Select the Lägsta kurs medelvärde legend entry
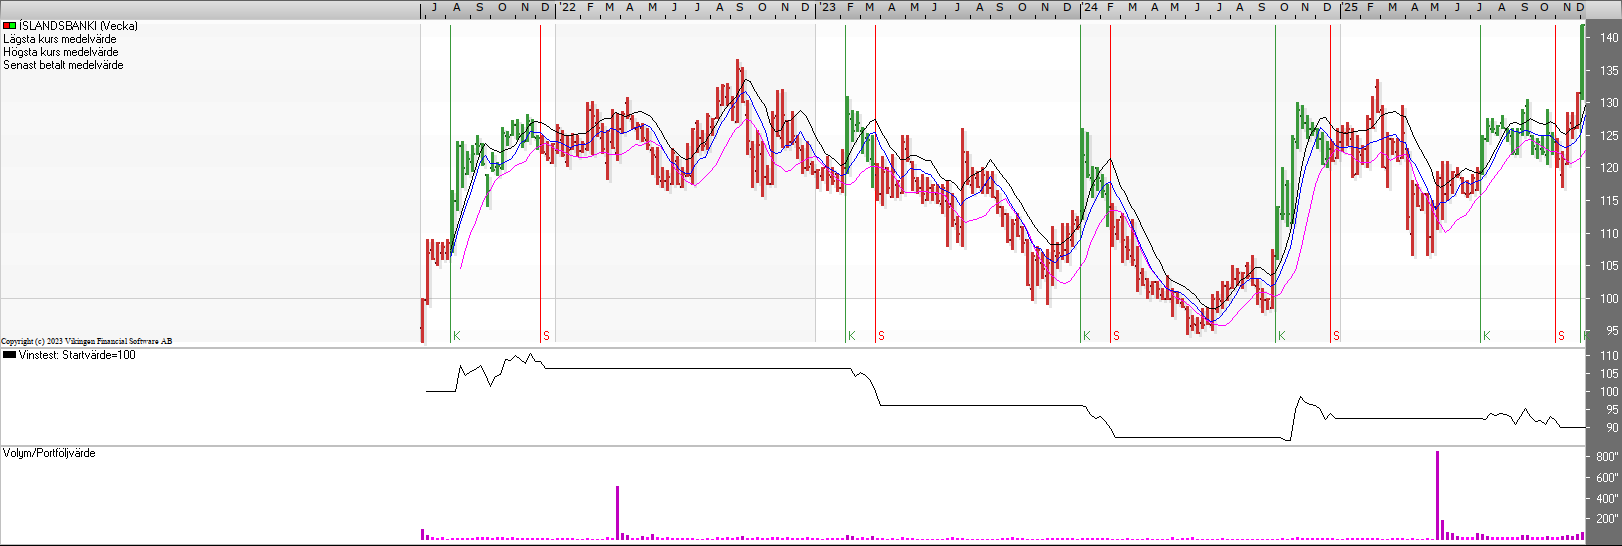The image size is (1622, 546). tap(60, 39)
